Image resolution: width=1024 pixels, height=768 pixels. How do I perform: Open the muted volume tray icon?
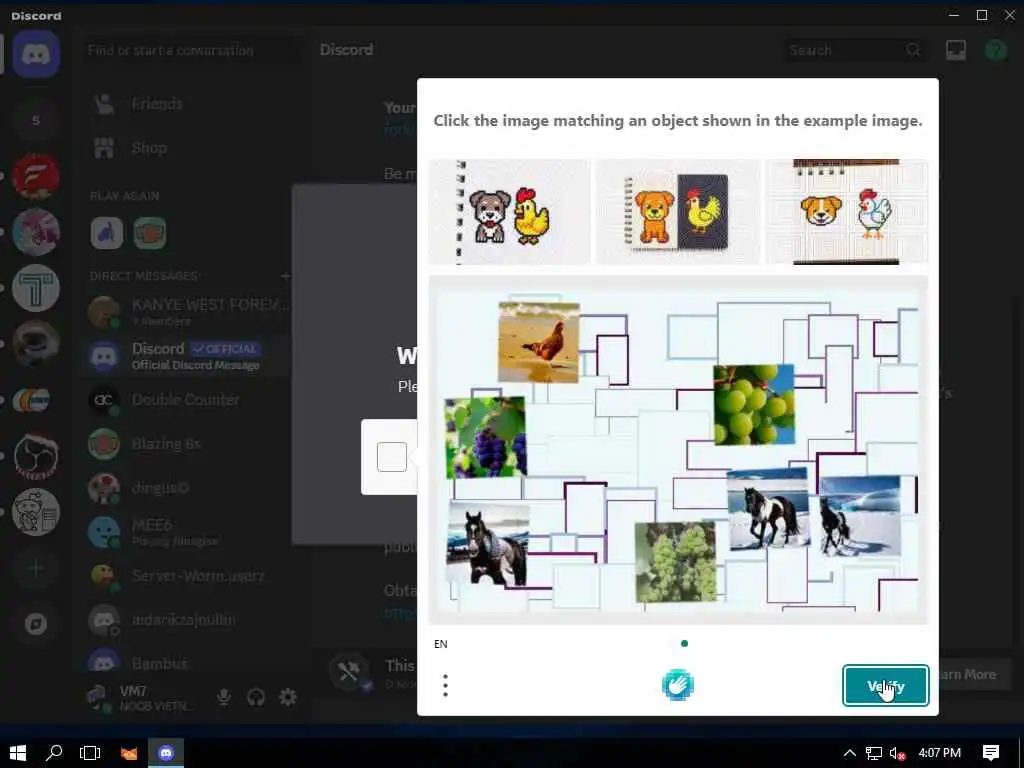tap(898, 753)
